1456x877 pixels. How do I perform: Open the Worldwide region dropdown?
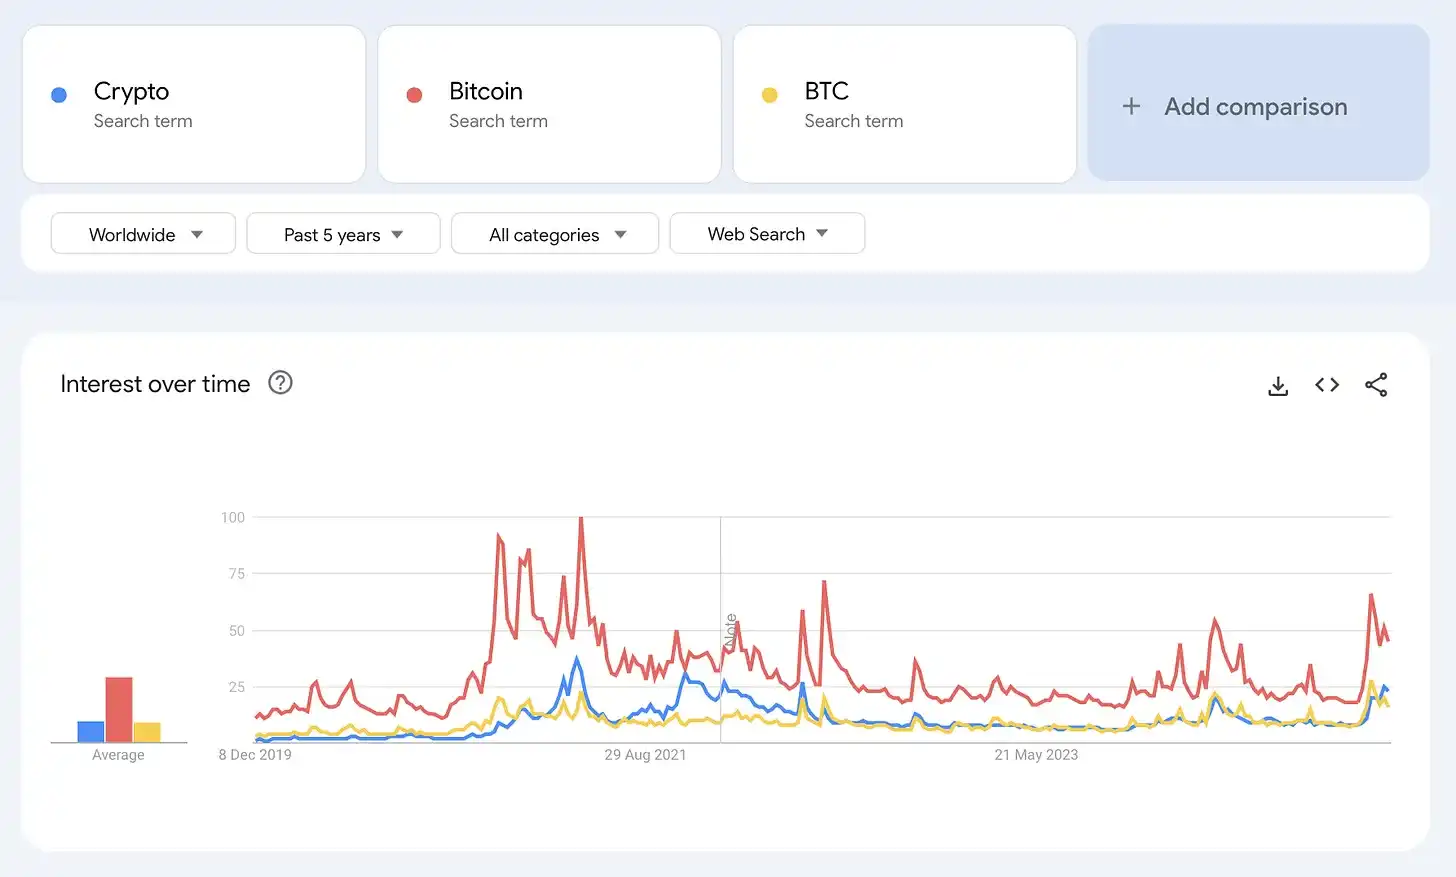[143, 234]
